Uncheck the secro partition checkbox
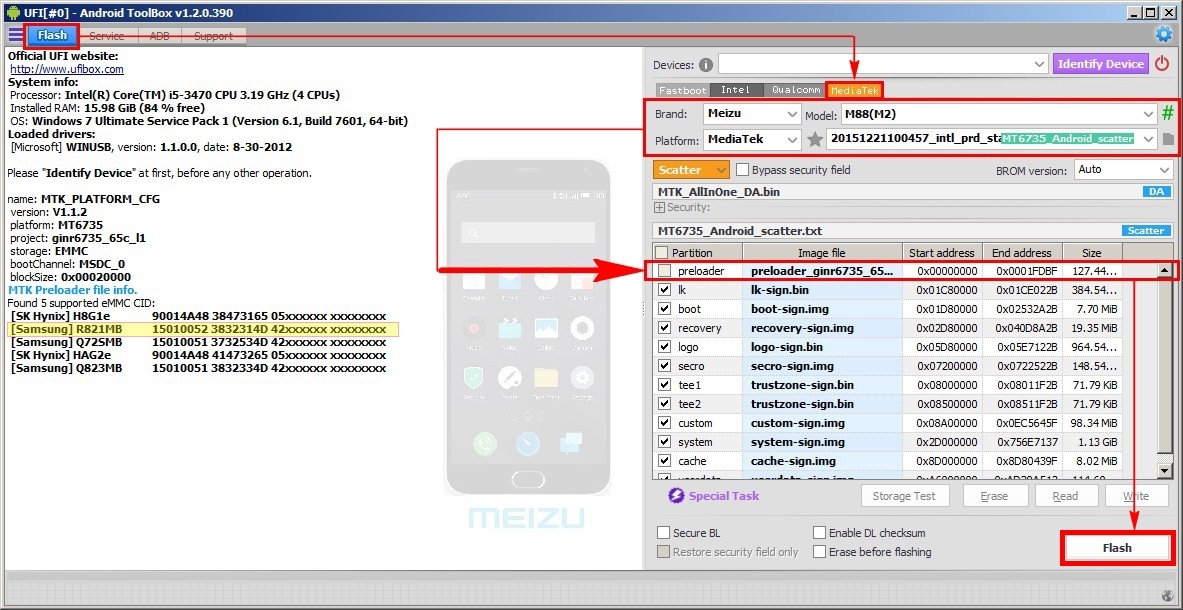Image resolution: width=1183 pixels, height=610 pixels. click(x=664, y=366)
